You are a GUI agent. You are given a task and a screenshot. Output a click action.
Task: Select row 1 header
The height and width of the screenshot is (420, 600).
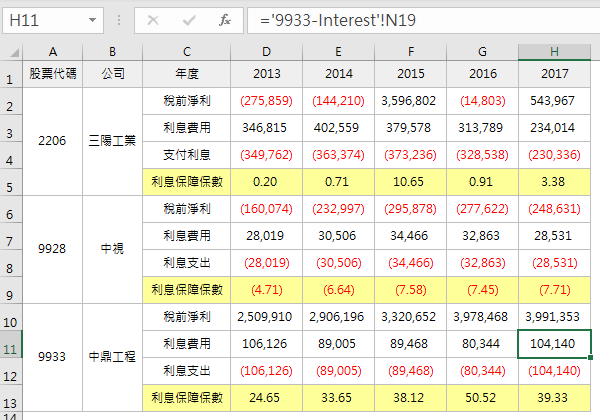(x=11, y=74)
